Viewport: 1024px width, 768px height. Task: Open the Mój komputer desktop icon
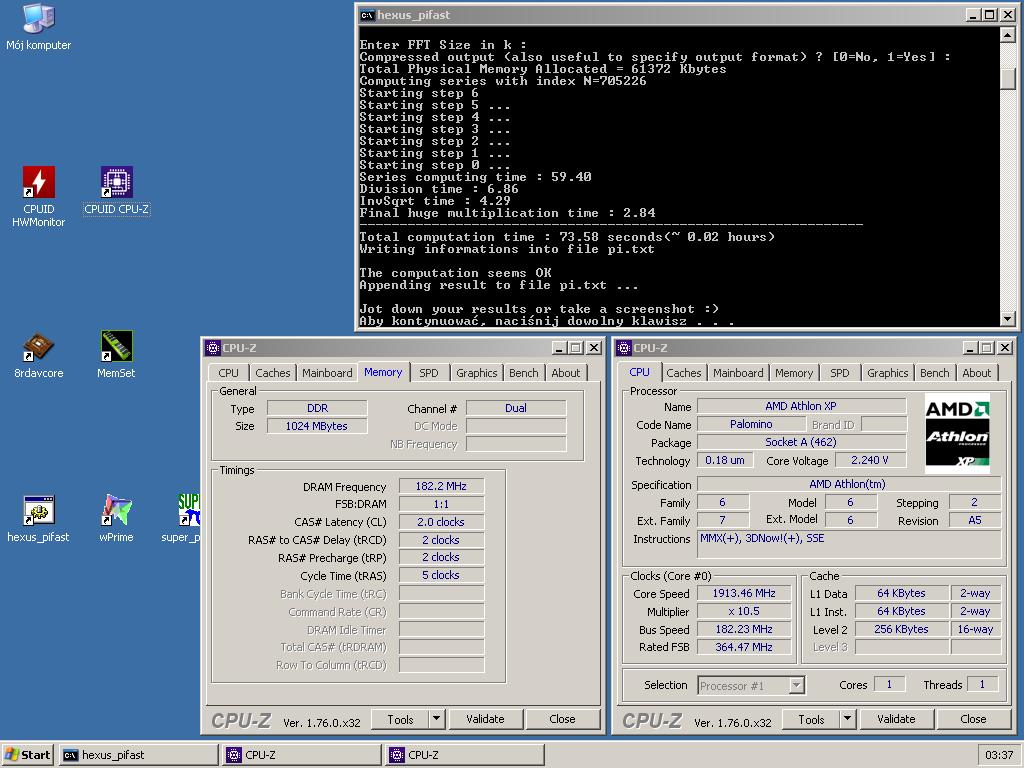(39, 27)
